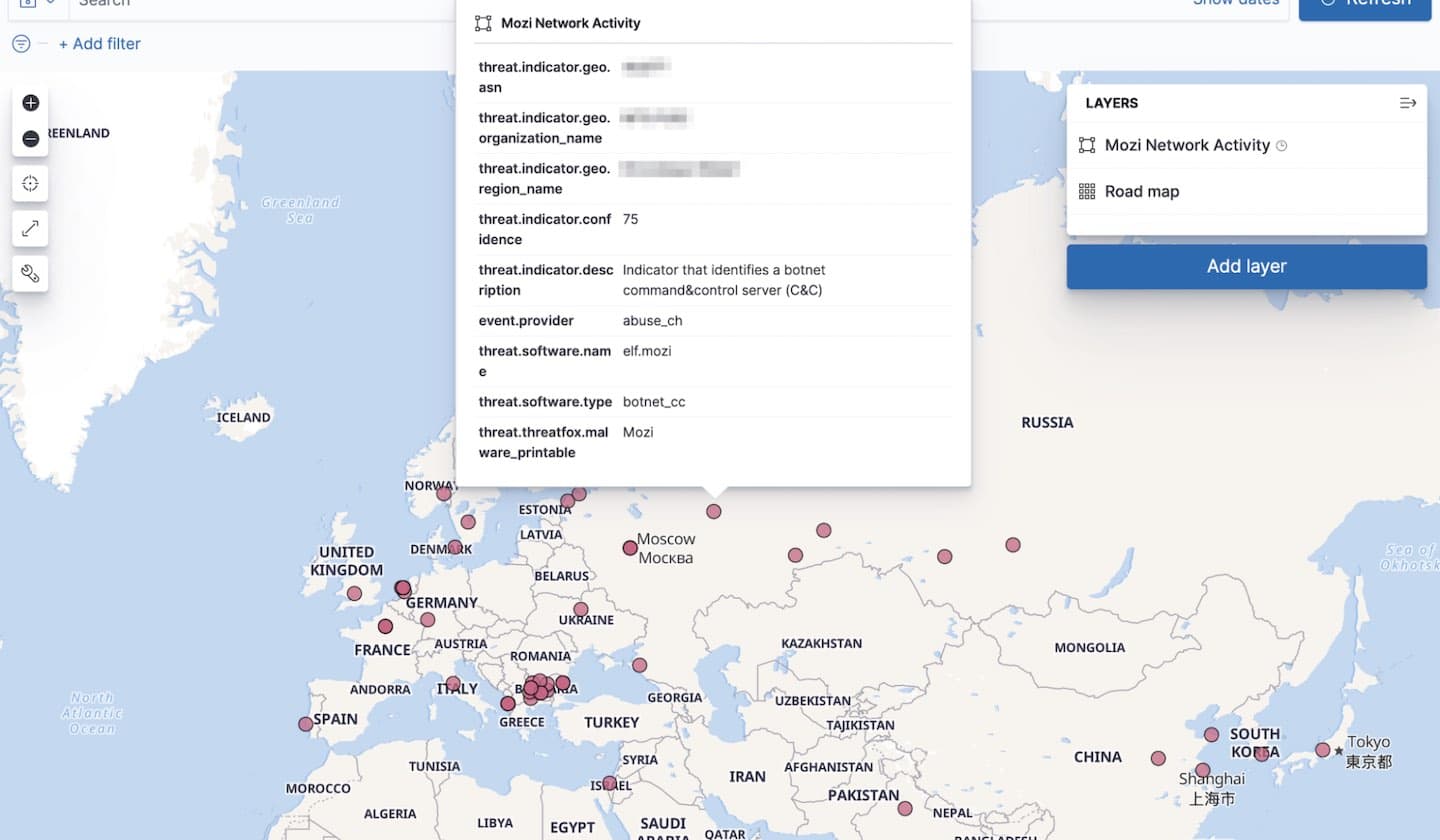Select the map zoom out tool
Viewport: 1440px width, 840px height.
click(x=30, y=138)
